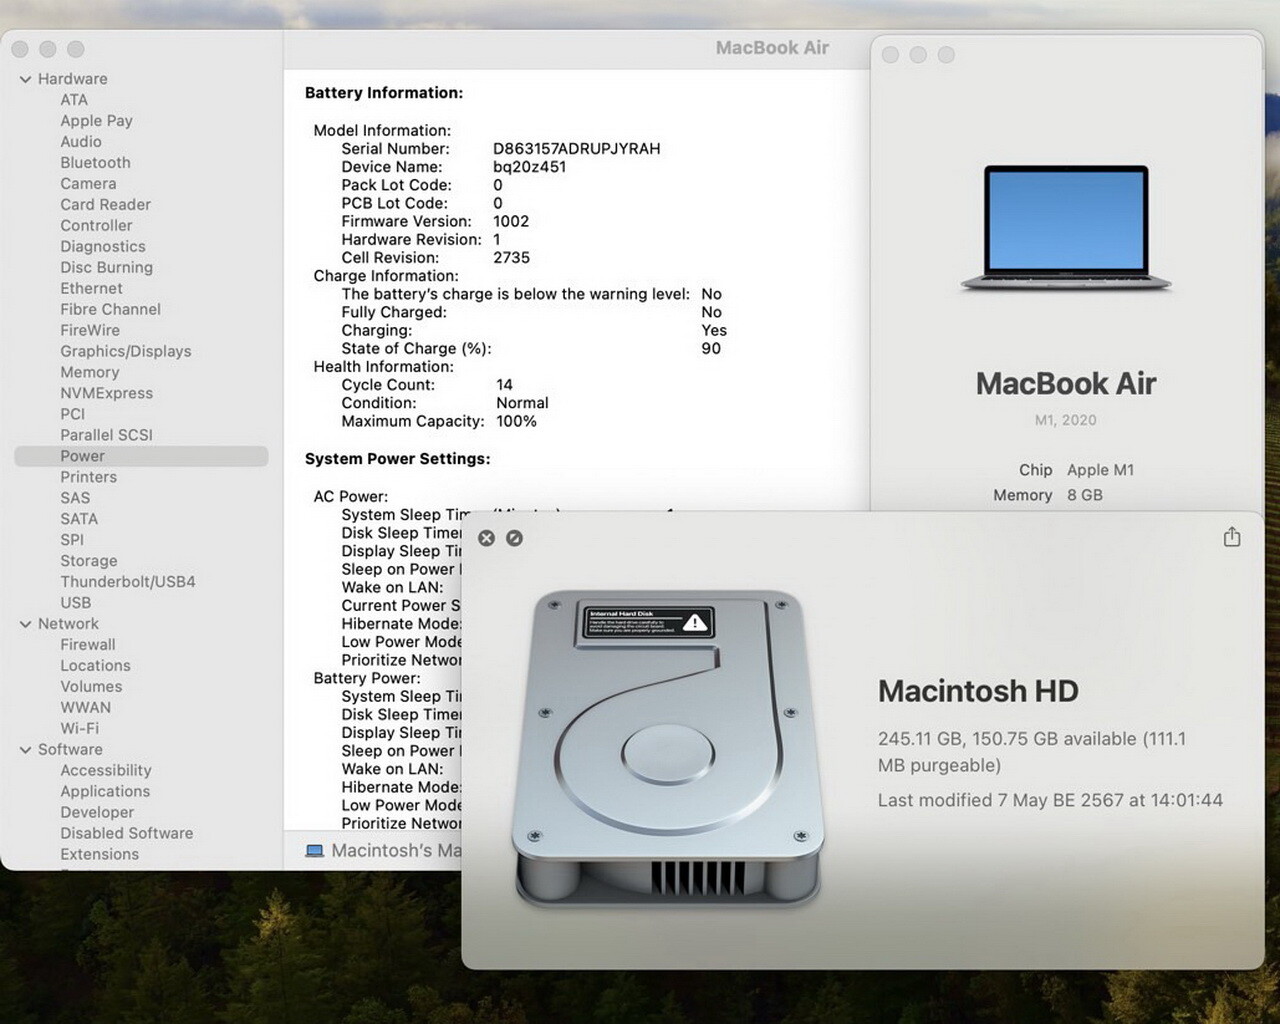Screen dimensions: 1280x1024
Task: Select Apple Pay in the sidebar
Action: (96, 121)
